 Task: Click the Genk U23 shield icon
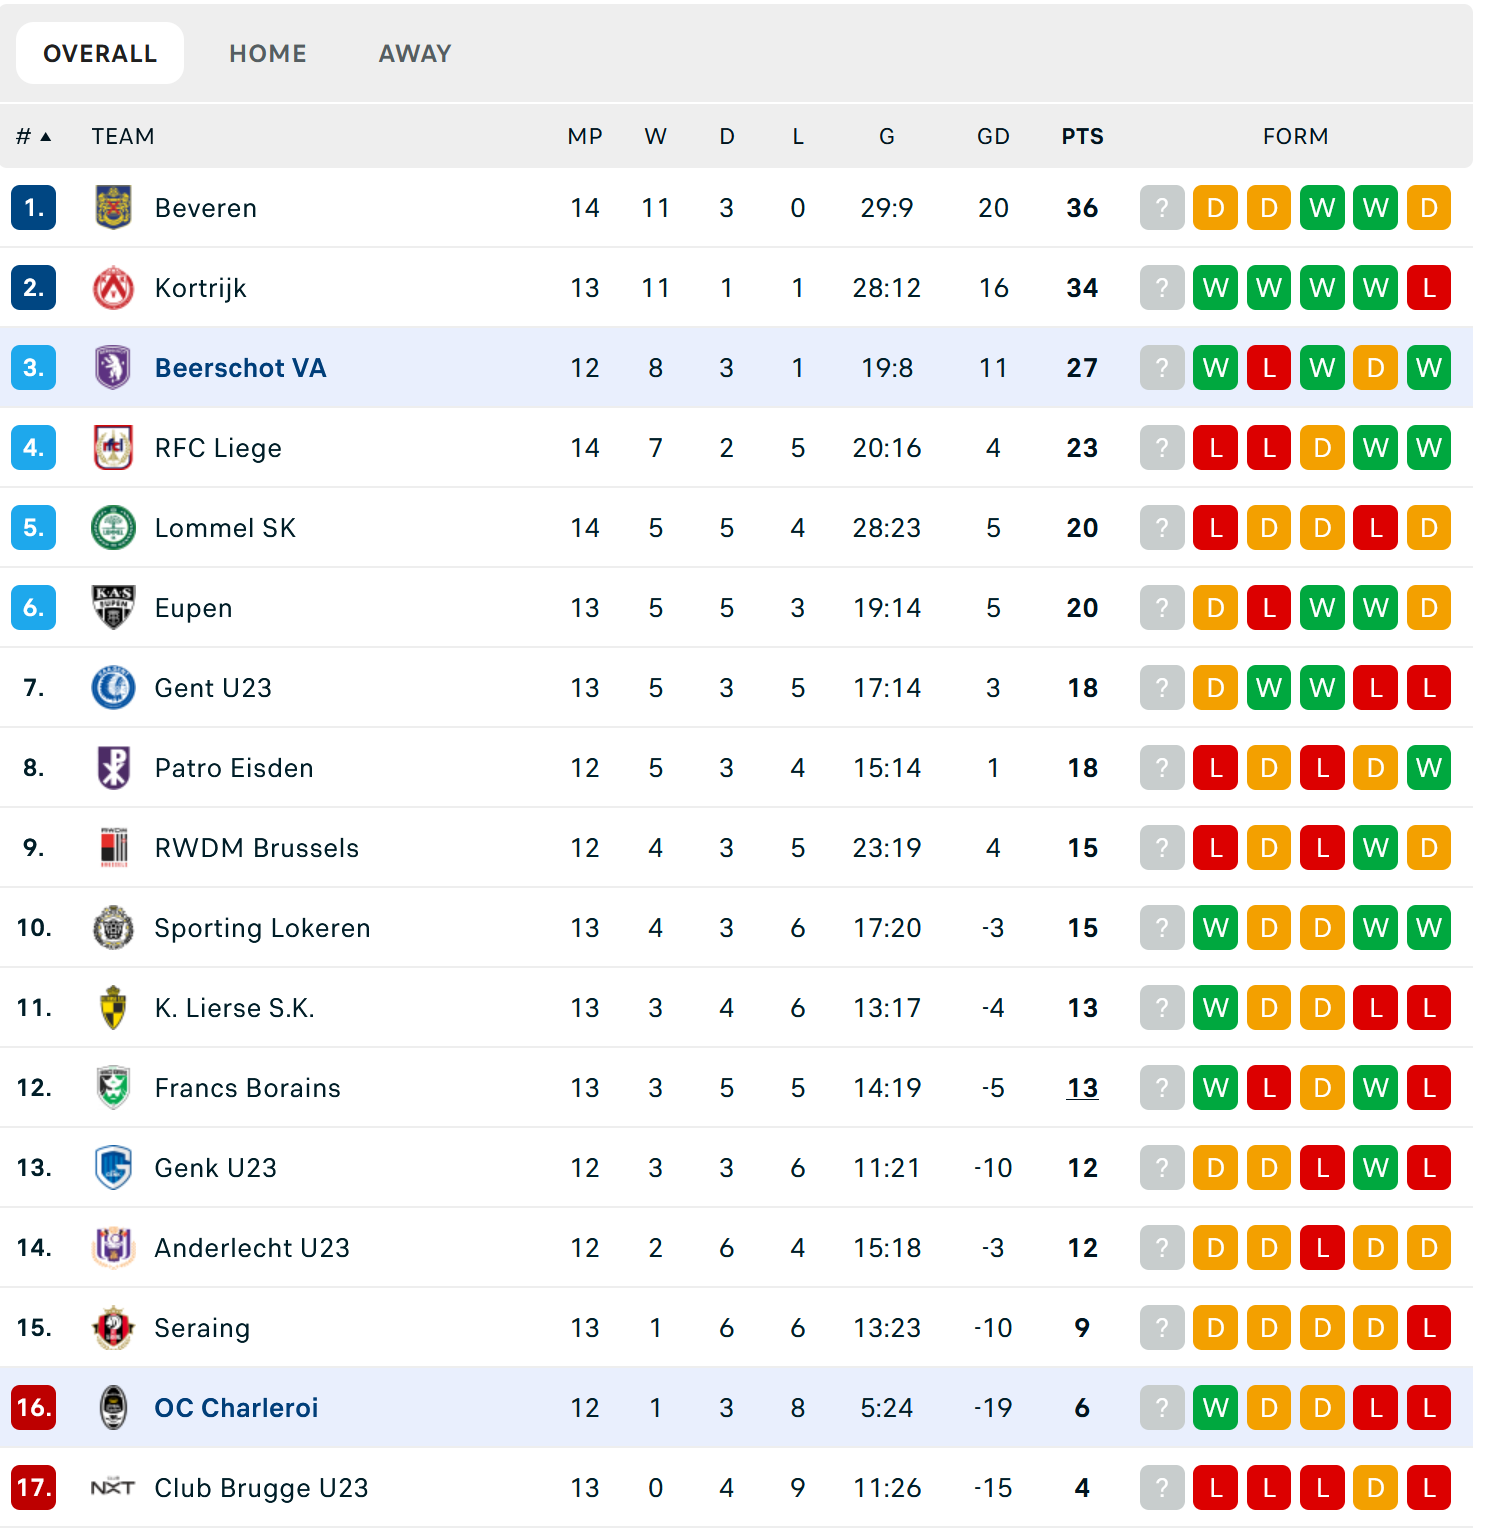[x=113, y=1168]
